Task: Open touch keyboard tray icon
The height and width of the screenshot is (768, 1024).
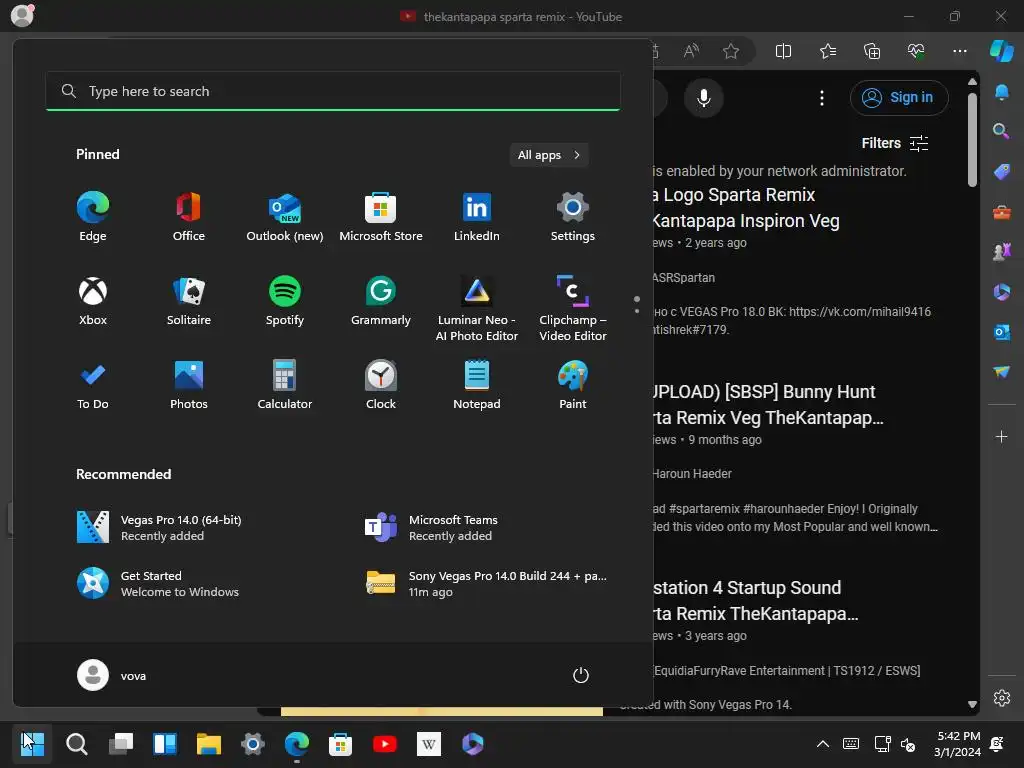Action: (851, 744)
